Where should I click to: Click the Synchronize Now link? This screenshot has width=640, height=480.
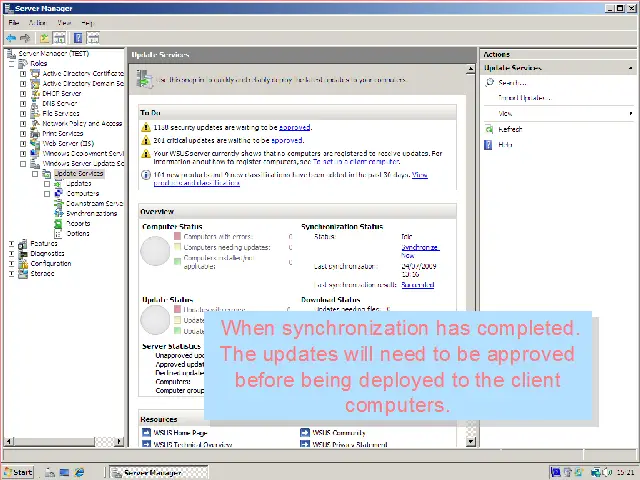click(x=420, y=251)
